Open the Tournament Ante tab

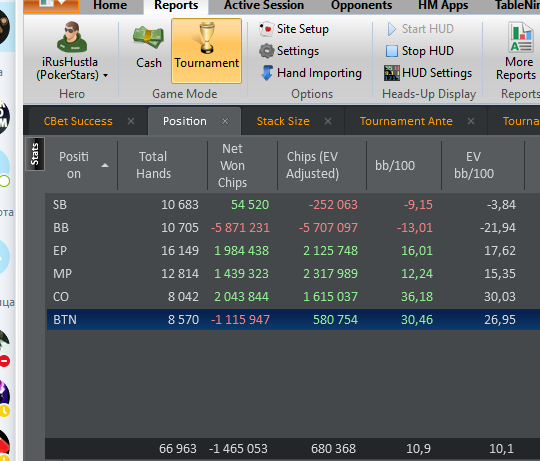406,121
